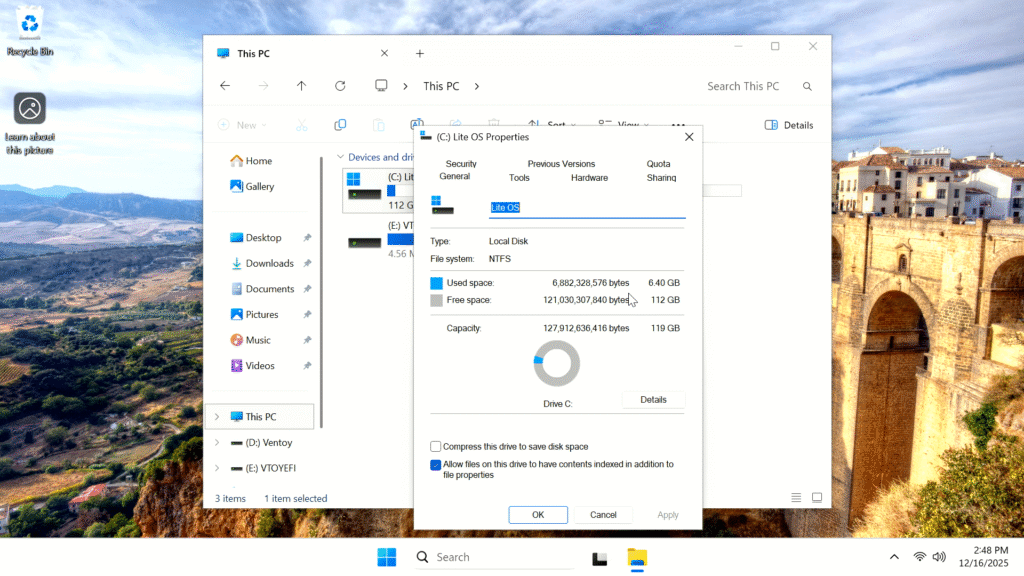Collapse the Devices and drives group
Viewport: 1024px width, 576px height.
coord(341,157)
